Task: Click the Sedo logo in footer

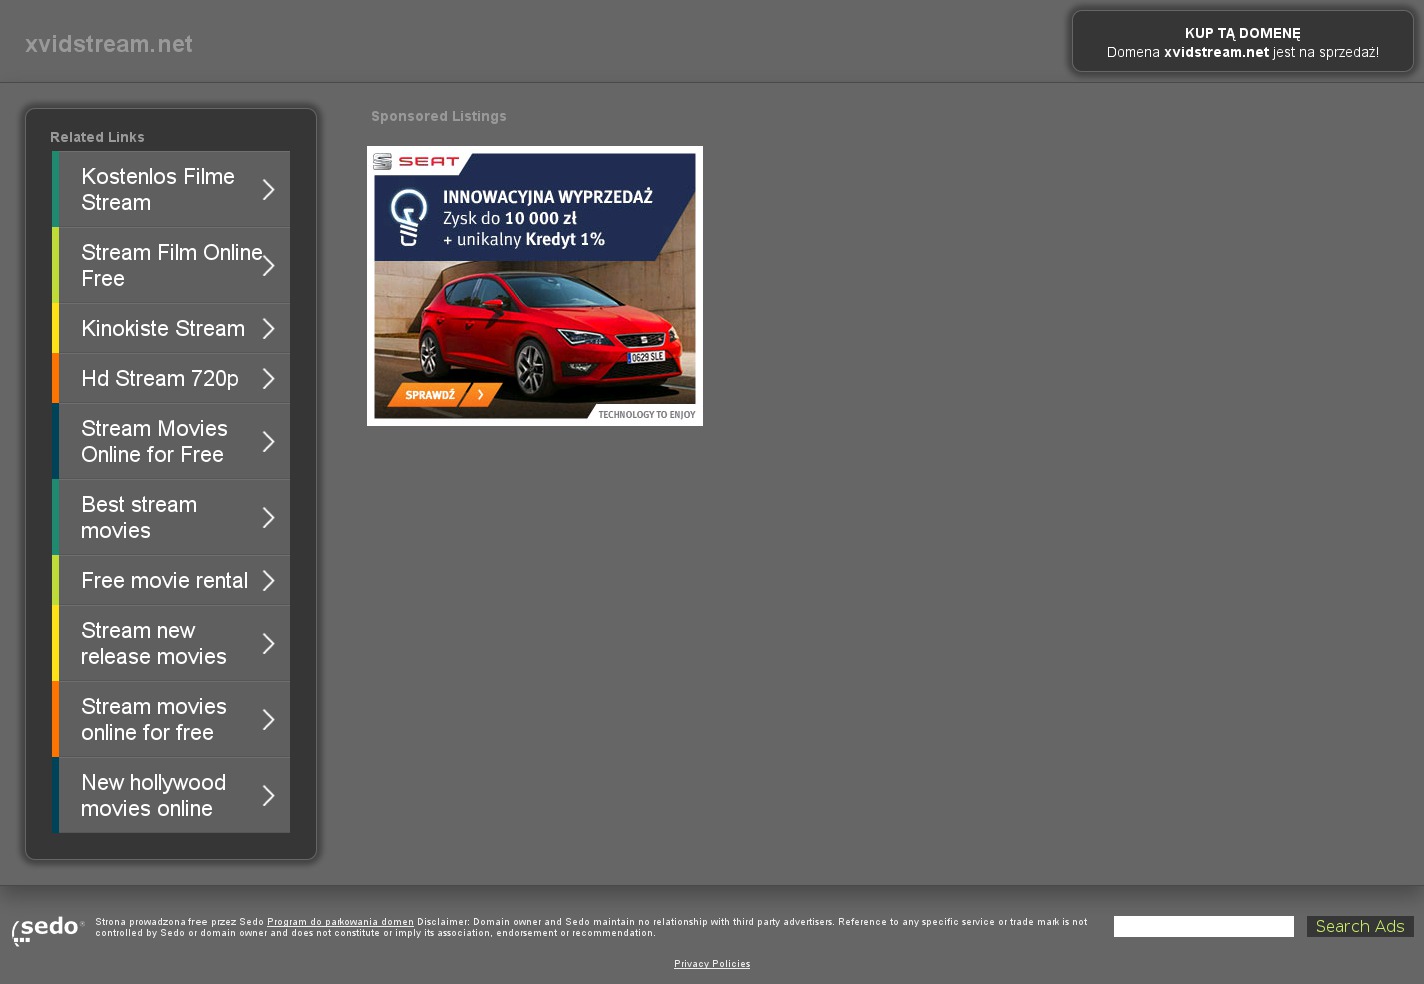Action: point(47,929)
